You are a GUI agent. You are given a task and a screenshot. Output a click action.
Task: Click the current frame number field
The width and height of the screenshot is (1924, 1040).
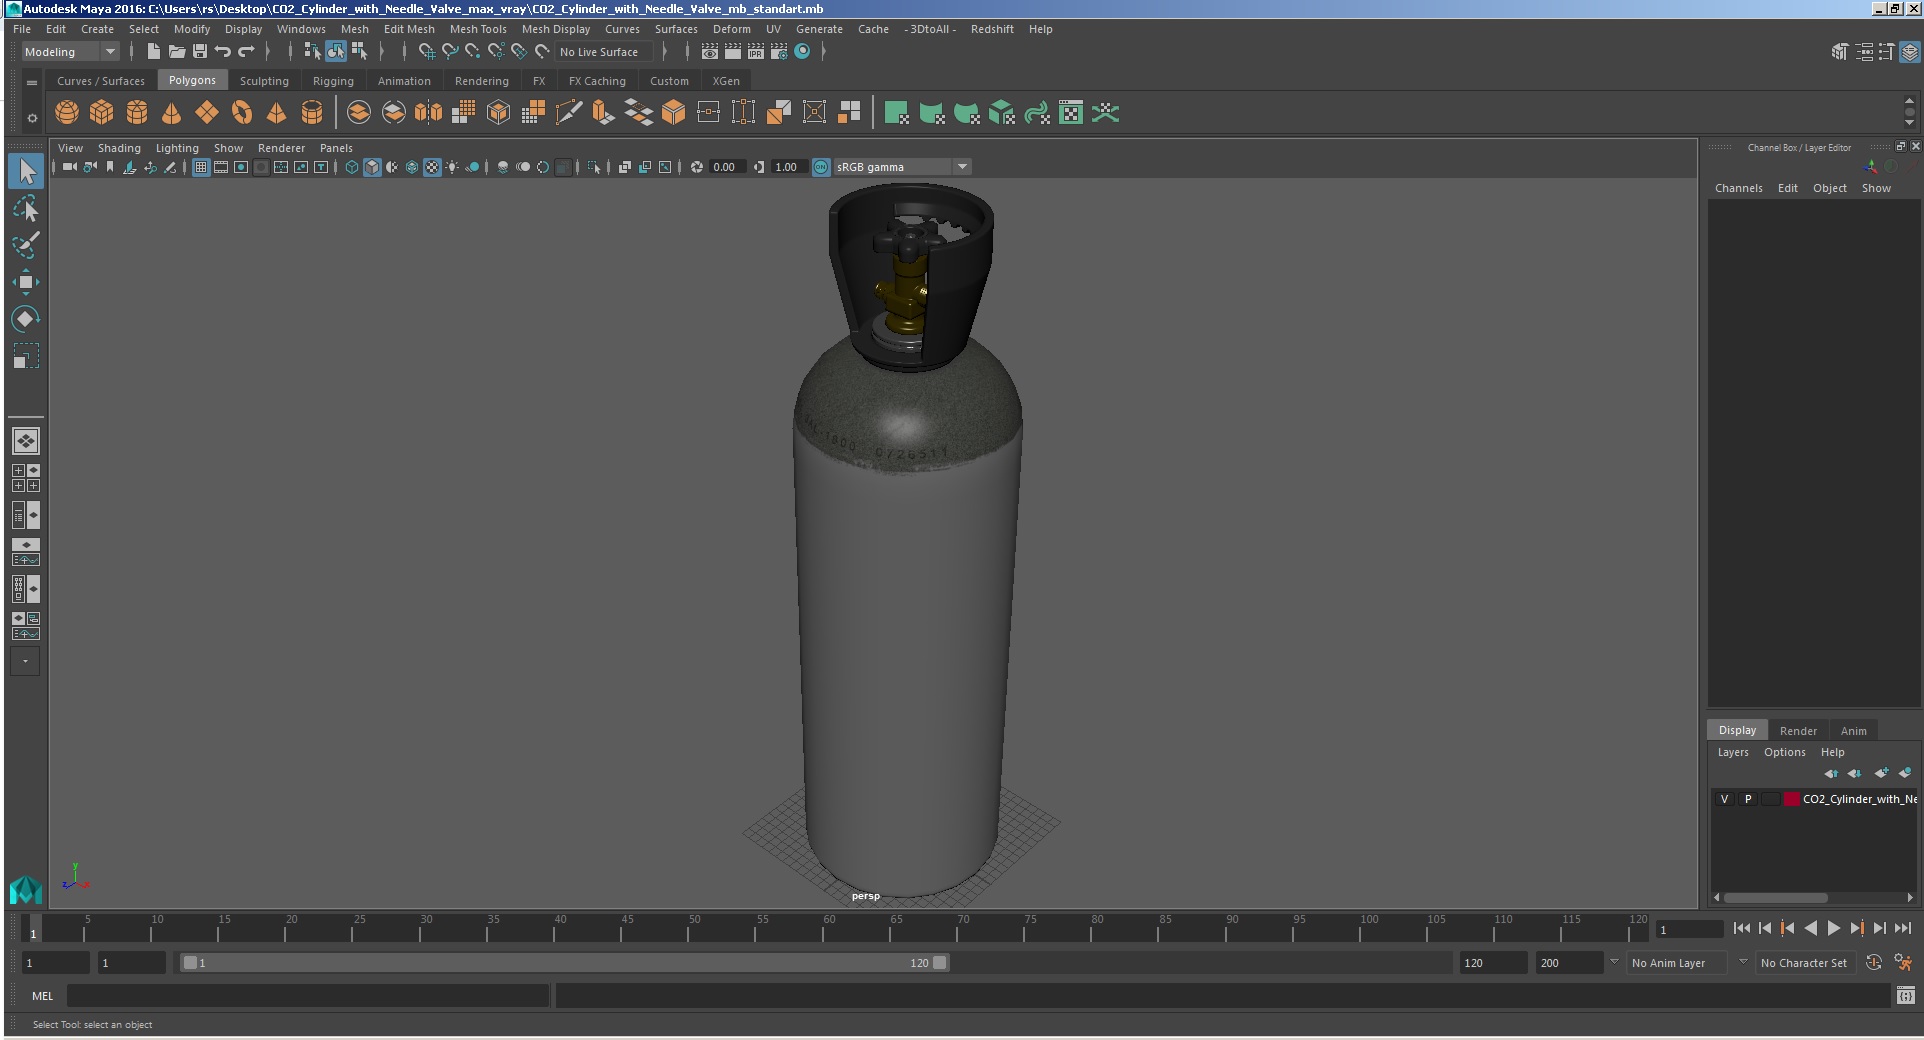pos(1689,929)
